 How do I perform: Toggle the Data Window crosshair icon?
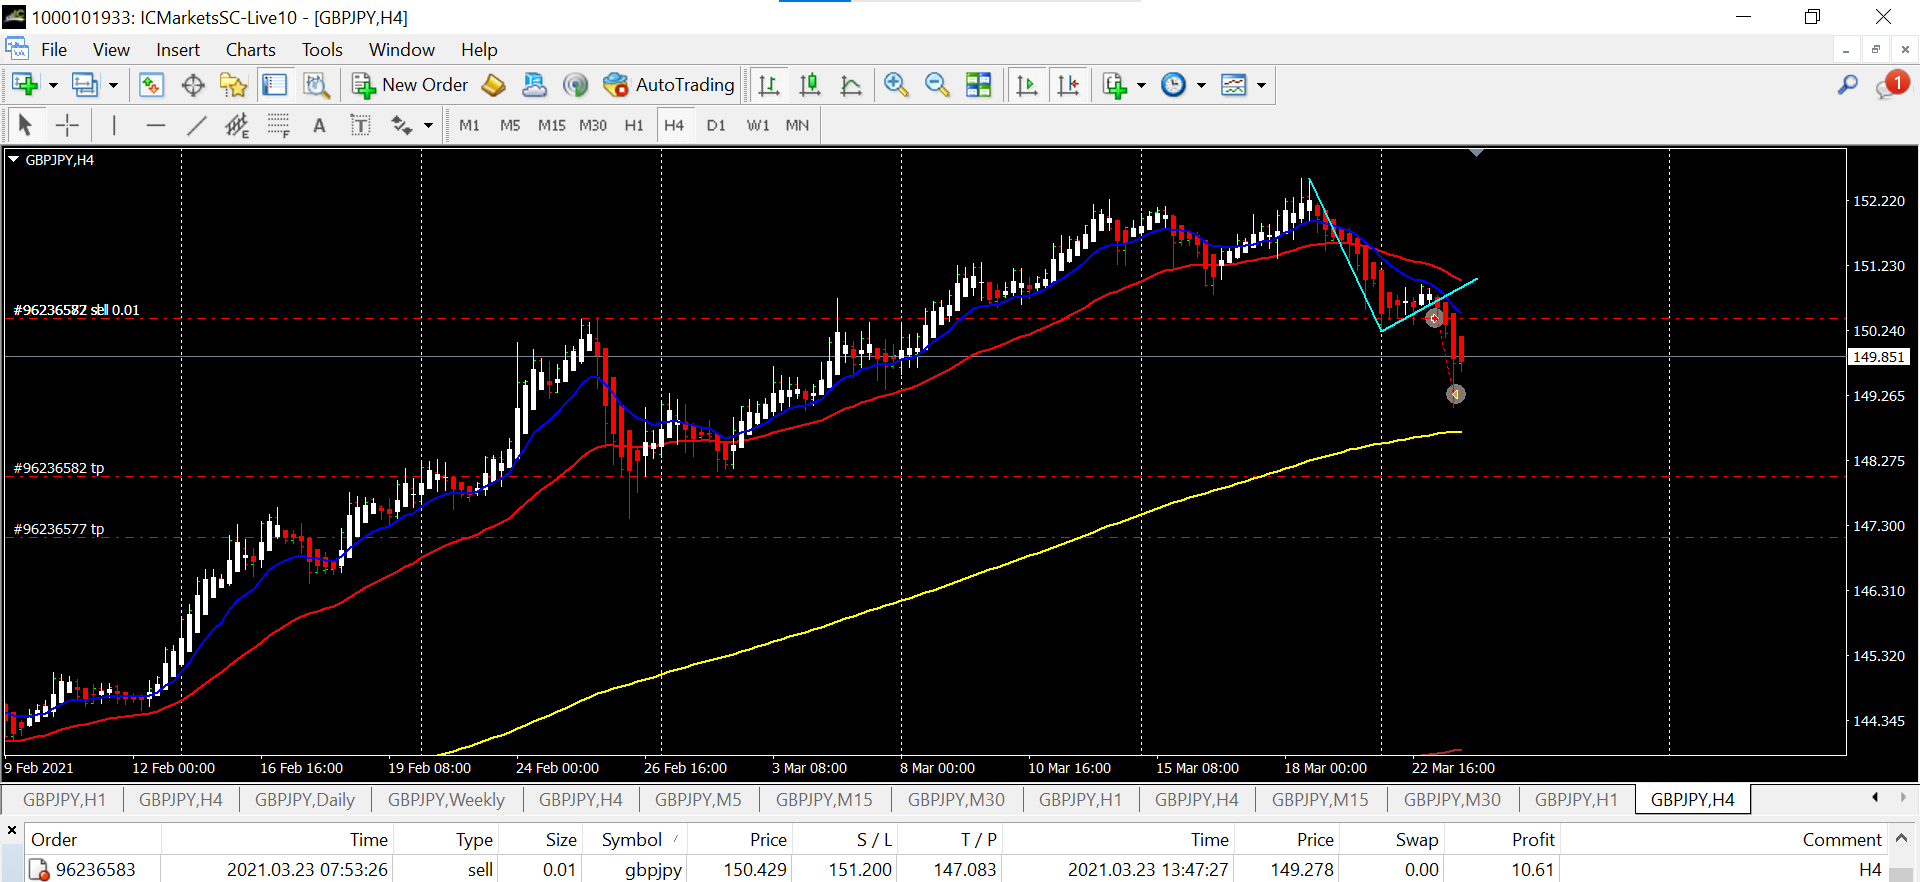point(193,85)
